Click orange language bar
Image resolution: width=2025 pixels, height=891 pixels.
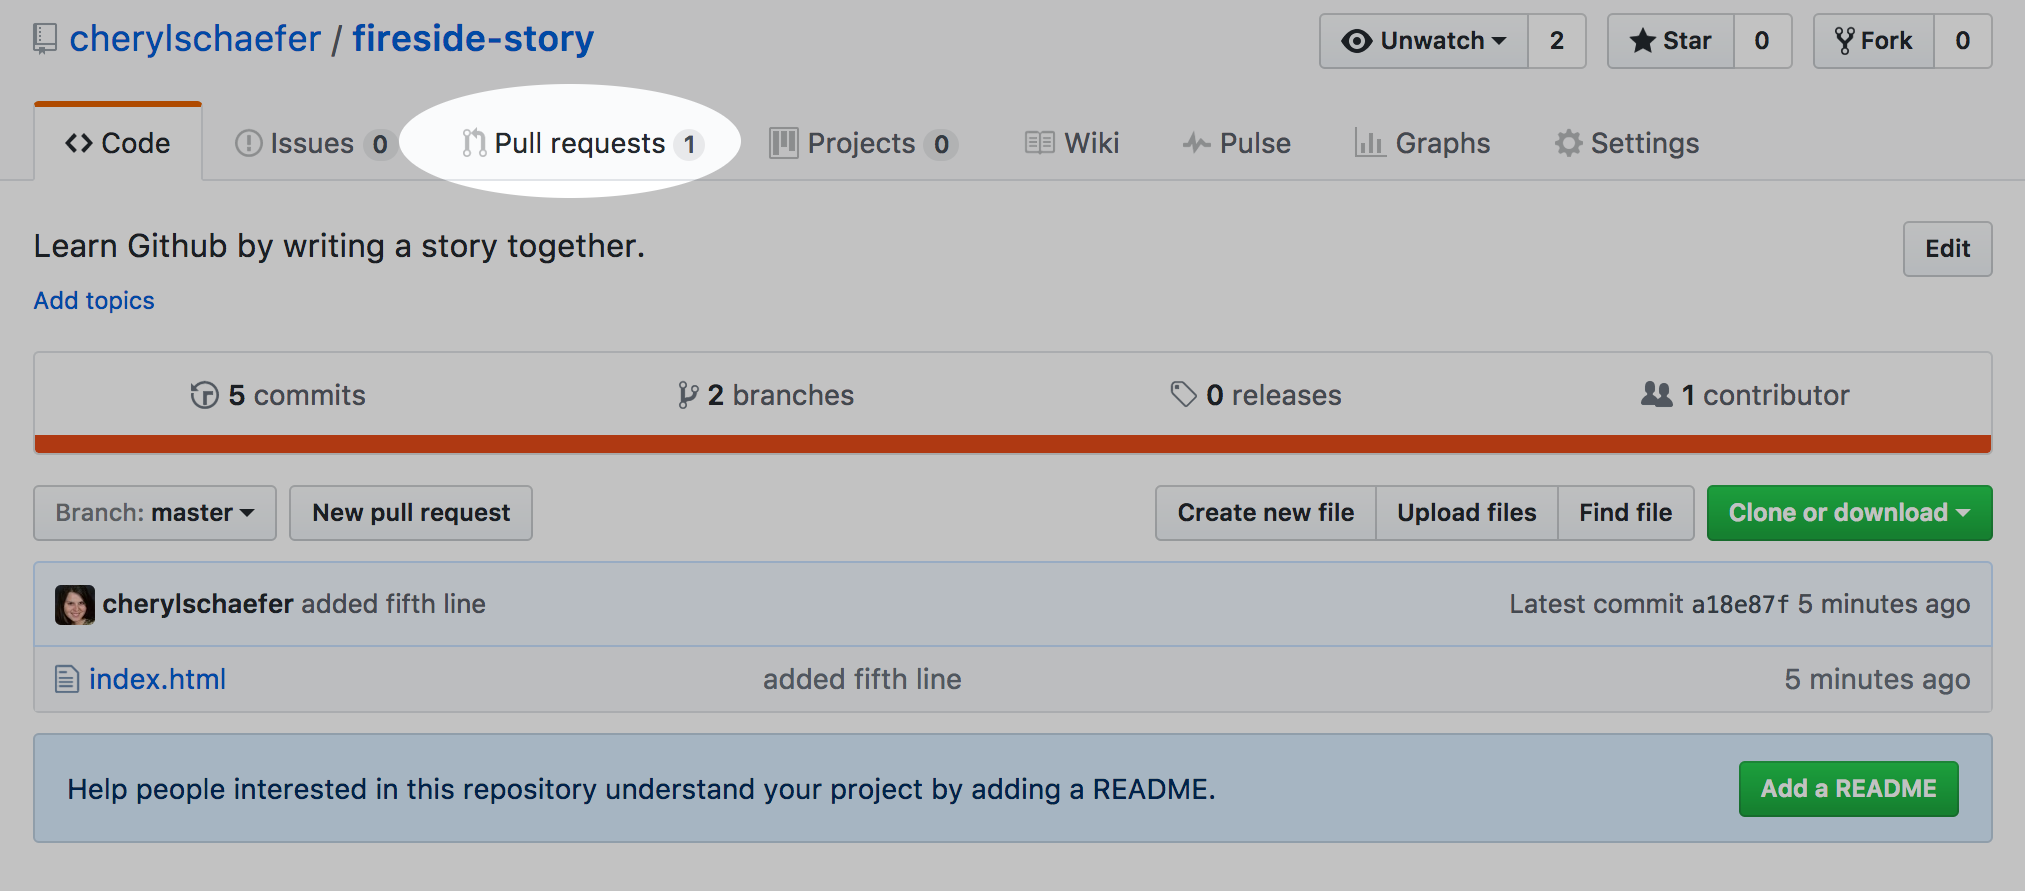coord(1013,444)
